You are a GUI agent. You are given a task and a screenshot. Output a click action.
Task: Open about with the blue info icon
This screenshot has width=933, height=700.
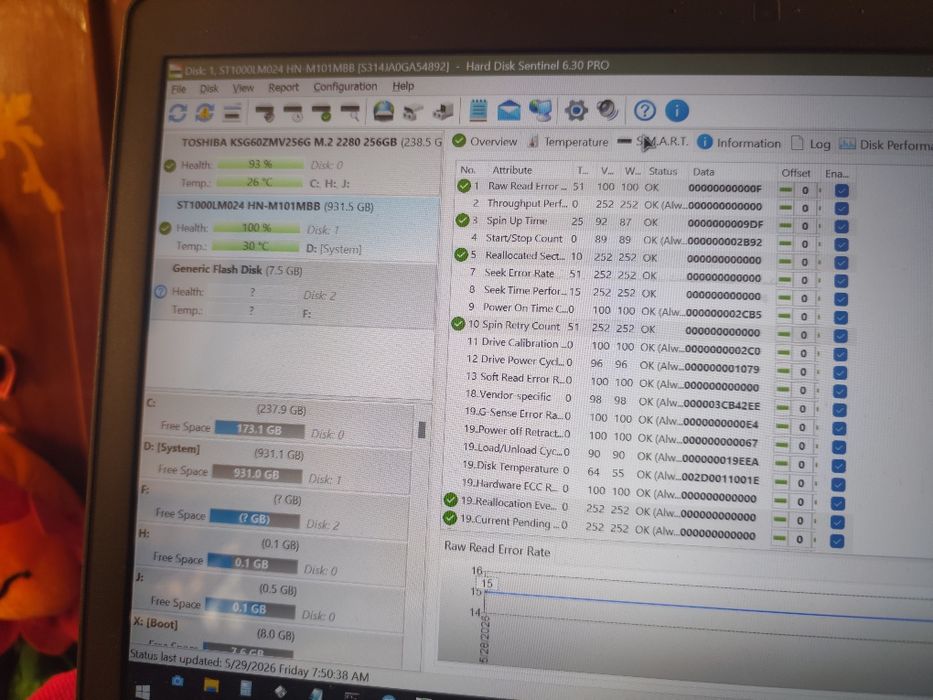click(x=677, y=111)
